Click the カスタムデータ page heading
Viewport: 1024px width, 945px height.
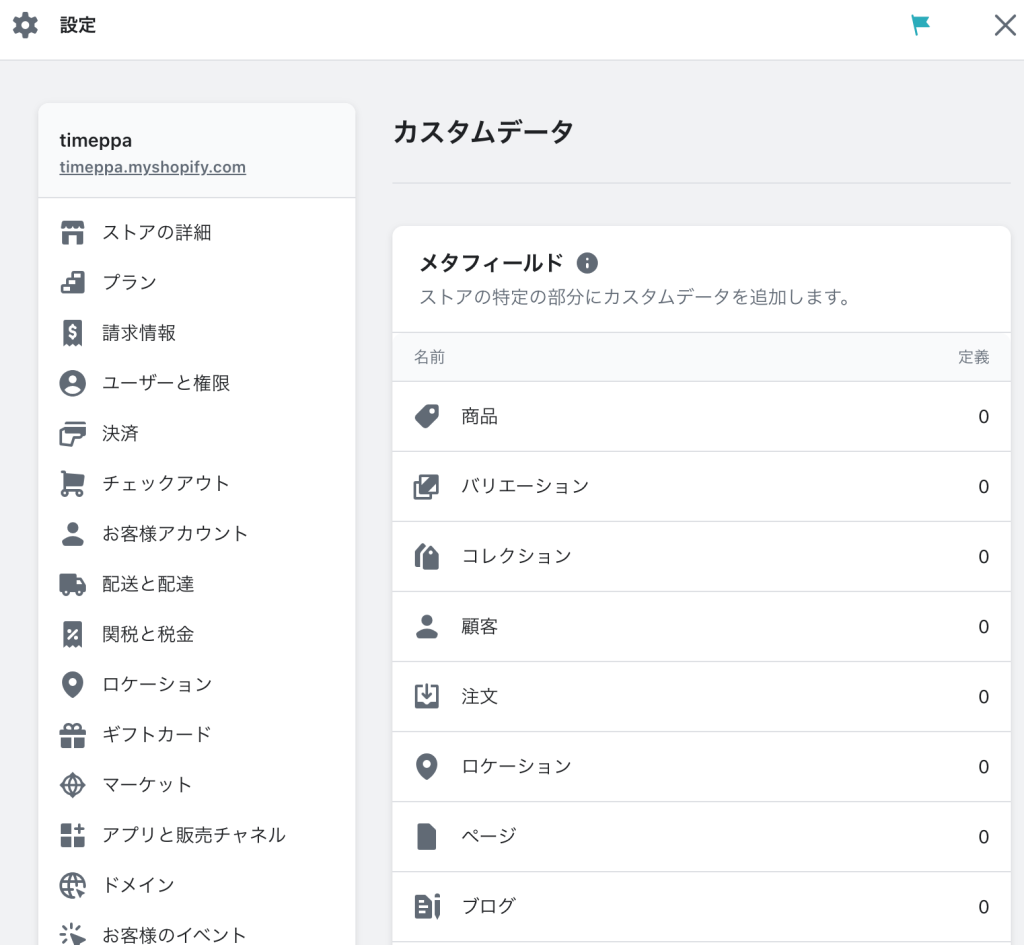click(483, 132)
